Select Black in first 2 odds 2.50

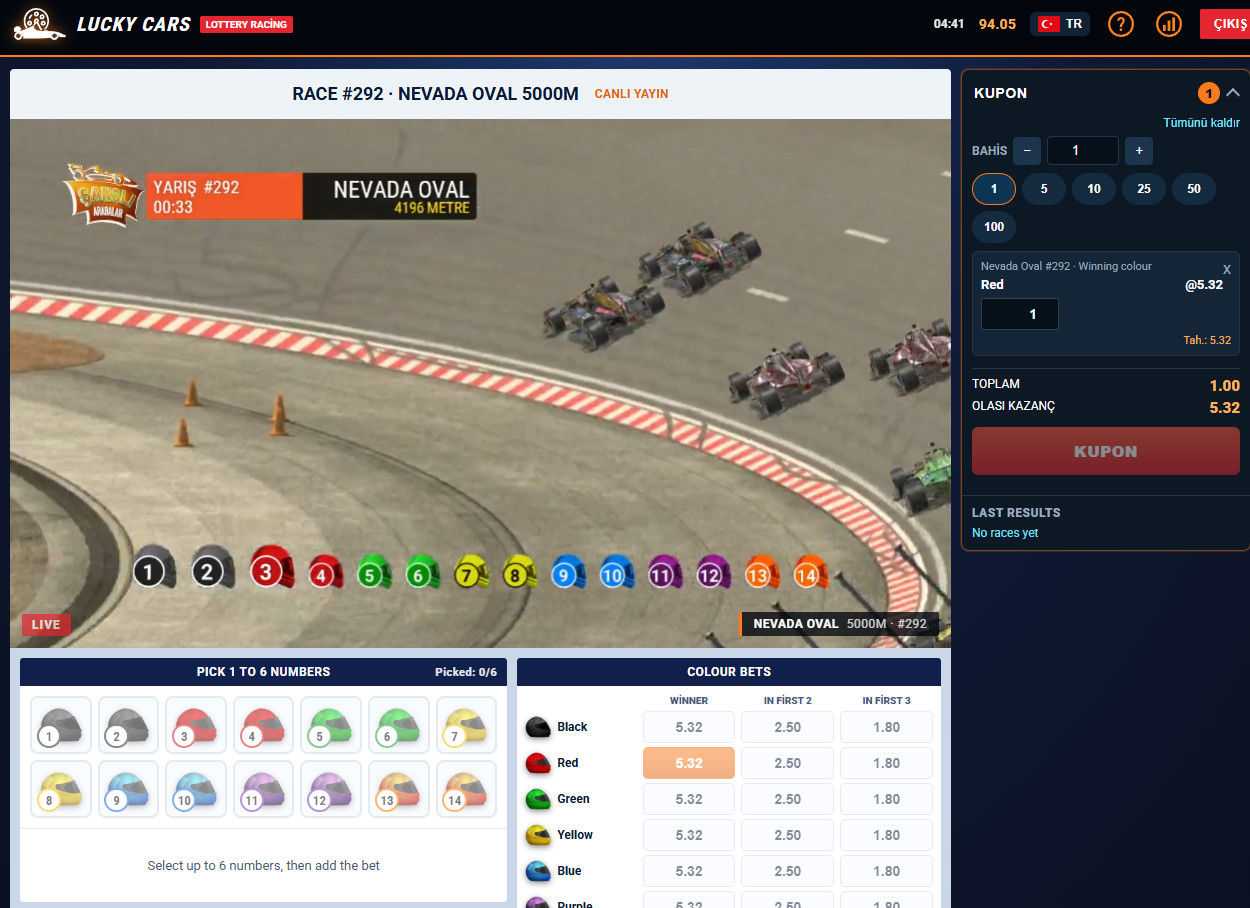point(788,727)
